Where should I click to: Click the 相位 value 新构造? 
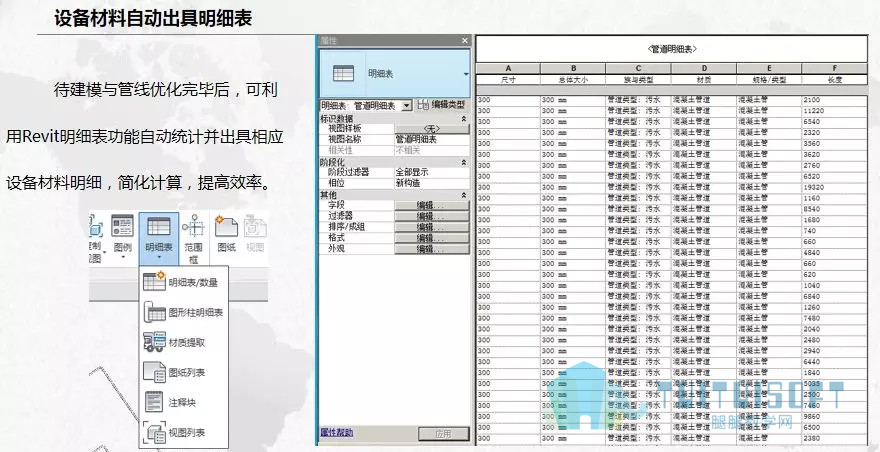432,183
